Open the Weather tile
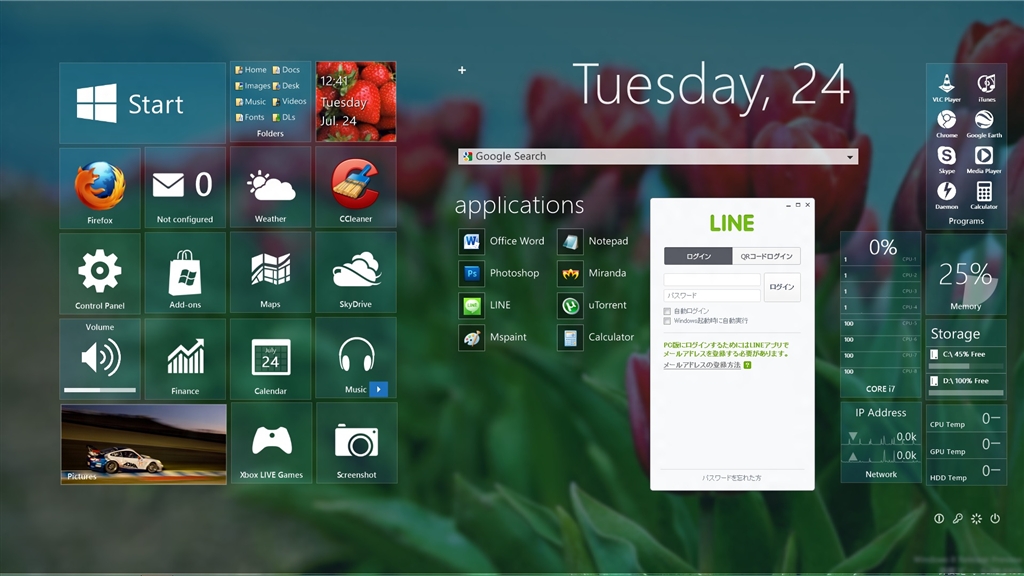The image size is (1024, 576). click(270, 188)
